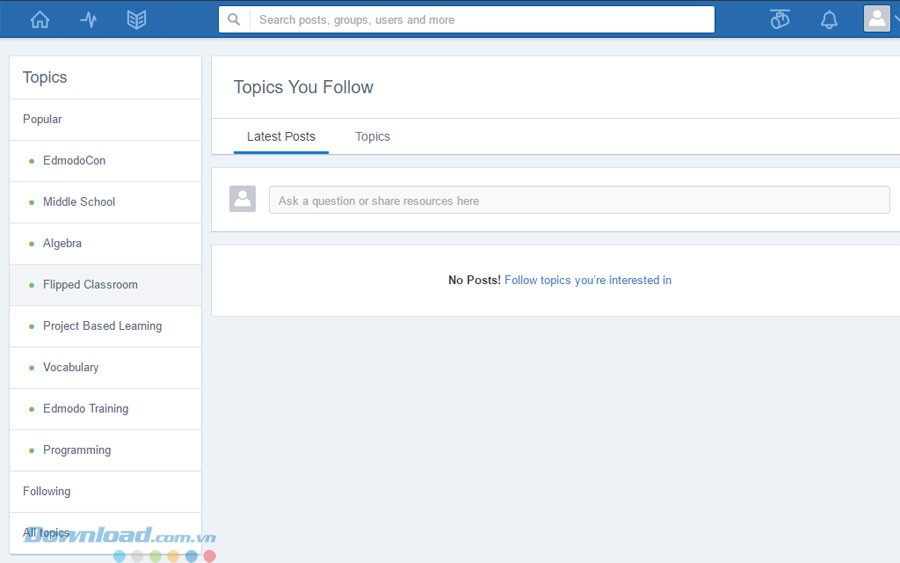Choose the Flipped Classroom topic

click(90, 285)
